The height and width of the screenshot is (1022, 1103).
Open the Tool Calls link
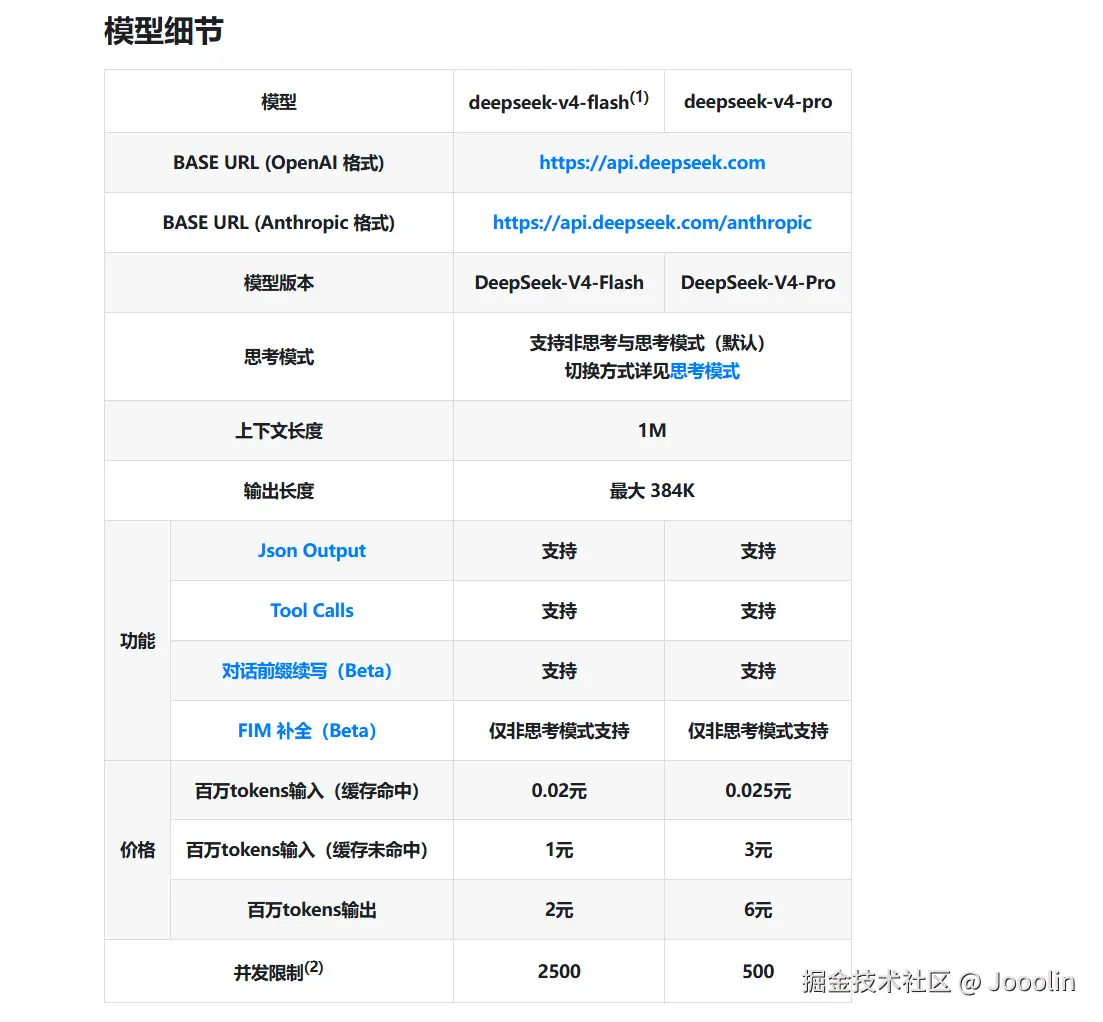[312, 611]
